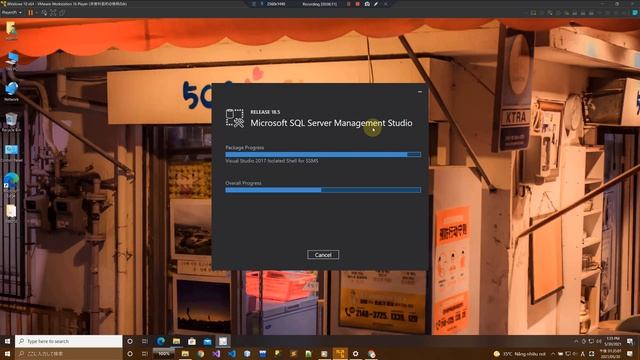Focus the 'Type here to search' box
Image resolution: width=640 pixels, height=360 pixels.
point(69,341)
